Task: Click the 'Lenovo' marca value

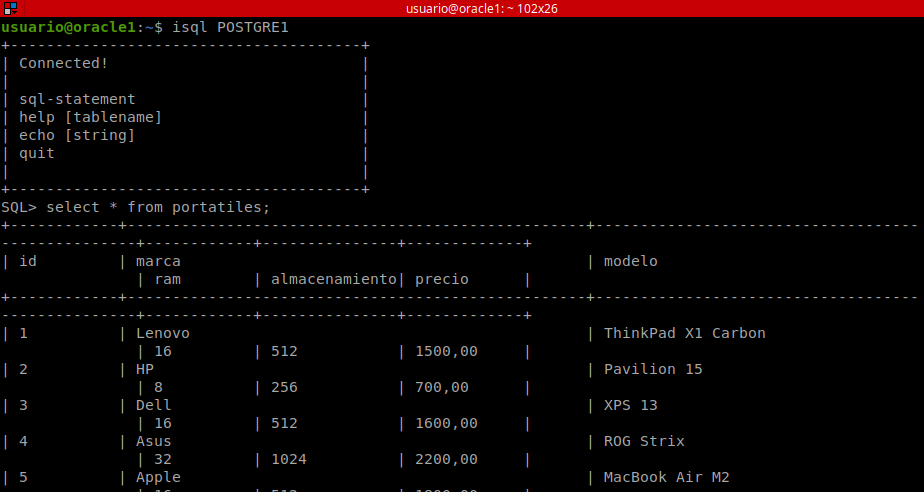Action: (163, 333)
